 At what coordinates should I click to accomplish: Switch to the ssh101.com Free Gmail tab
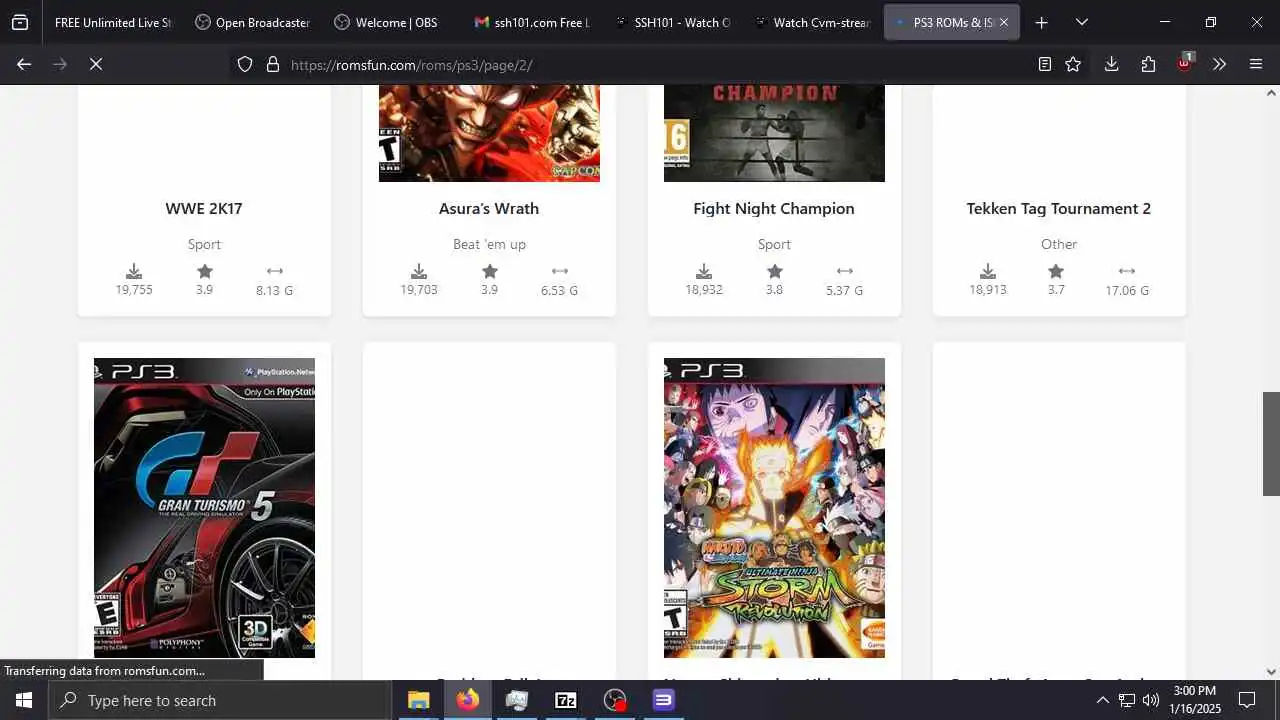tap(532, 22)
